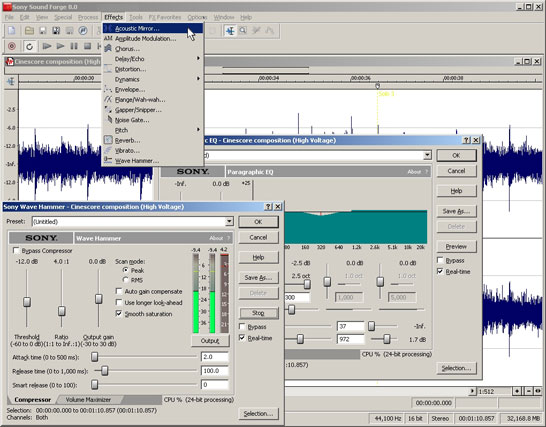Open the Wave Hammer Preset dropdown
This screenshot has height=427, width=546.
(229, 222)
